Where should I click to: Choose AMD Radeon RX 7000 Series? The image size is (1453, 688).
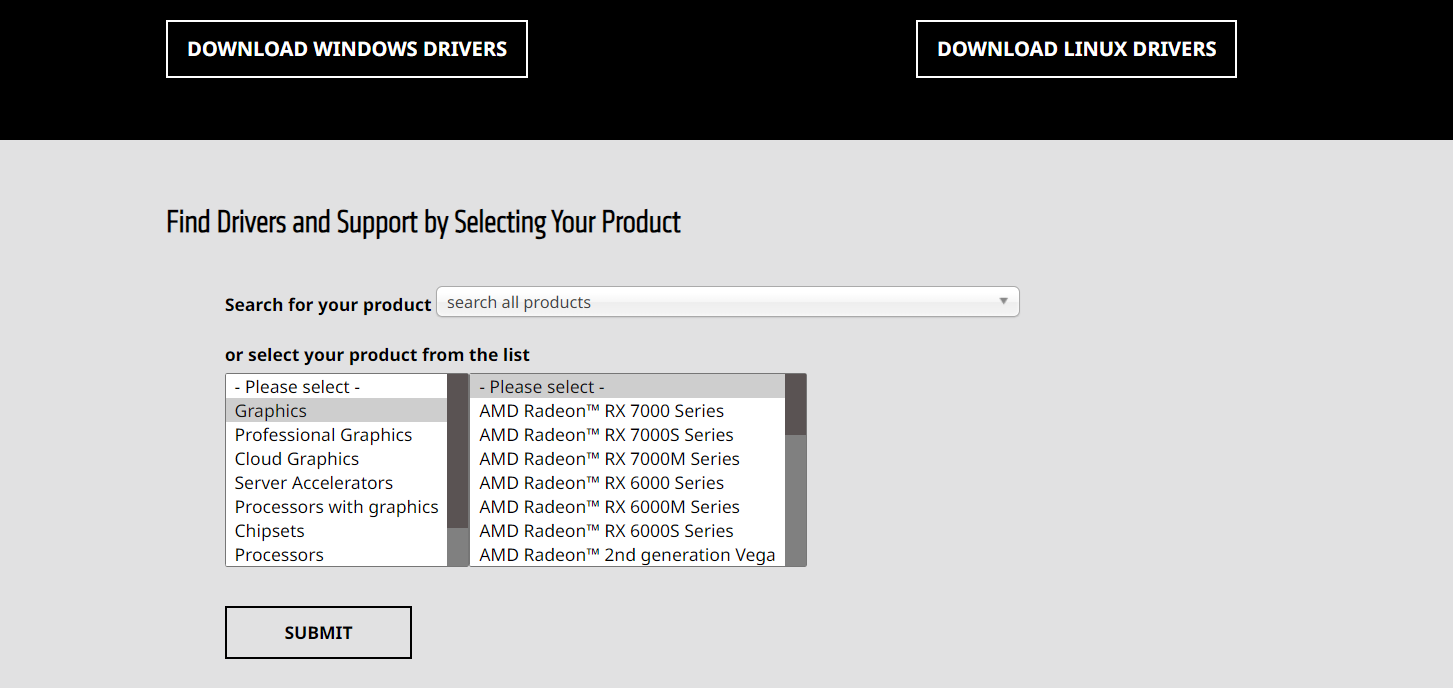(628, 411)
